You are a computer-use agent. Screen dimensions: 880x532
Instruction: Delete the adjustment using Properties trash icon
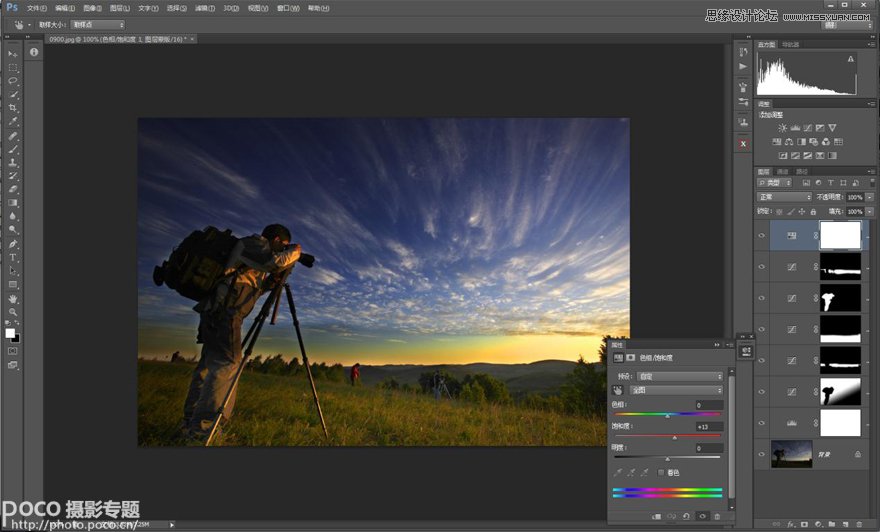click(x=717, y=516)
